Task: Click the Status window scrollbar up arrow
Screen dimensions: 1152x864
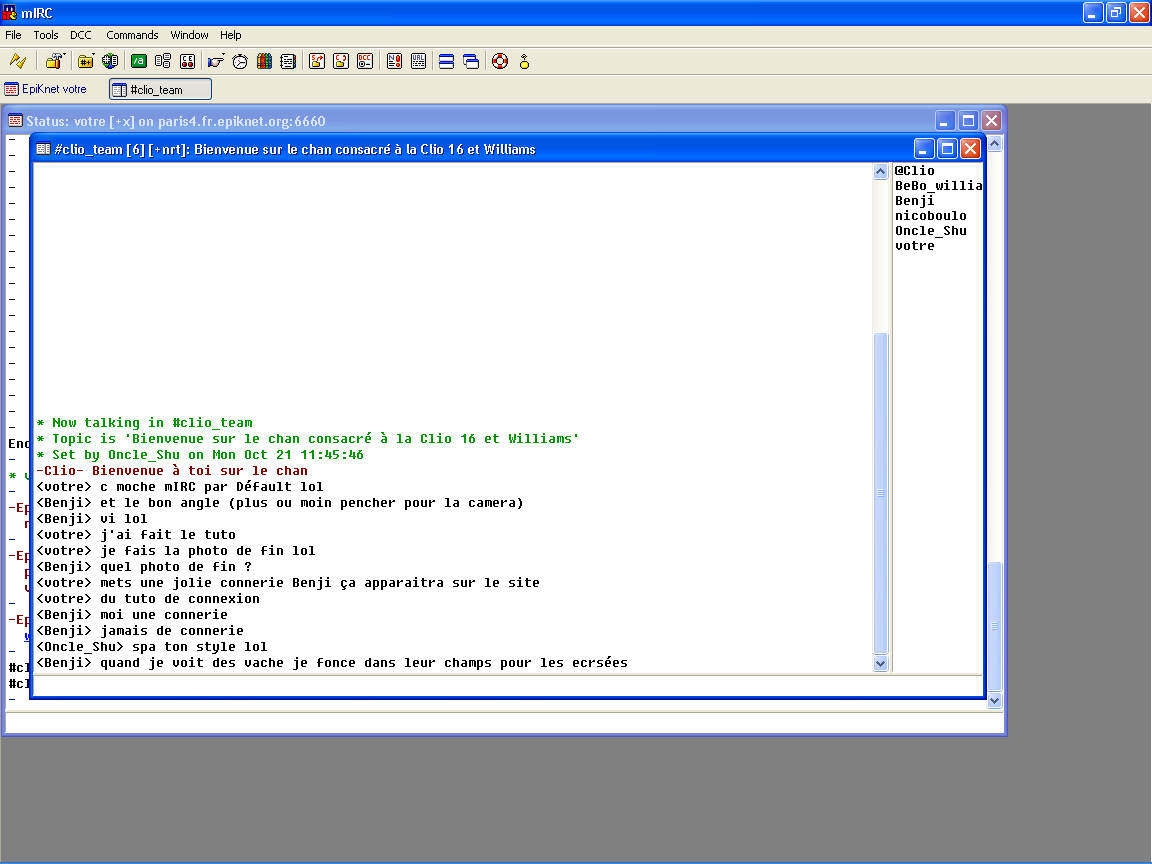Action: [995, 143]
